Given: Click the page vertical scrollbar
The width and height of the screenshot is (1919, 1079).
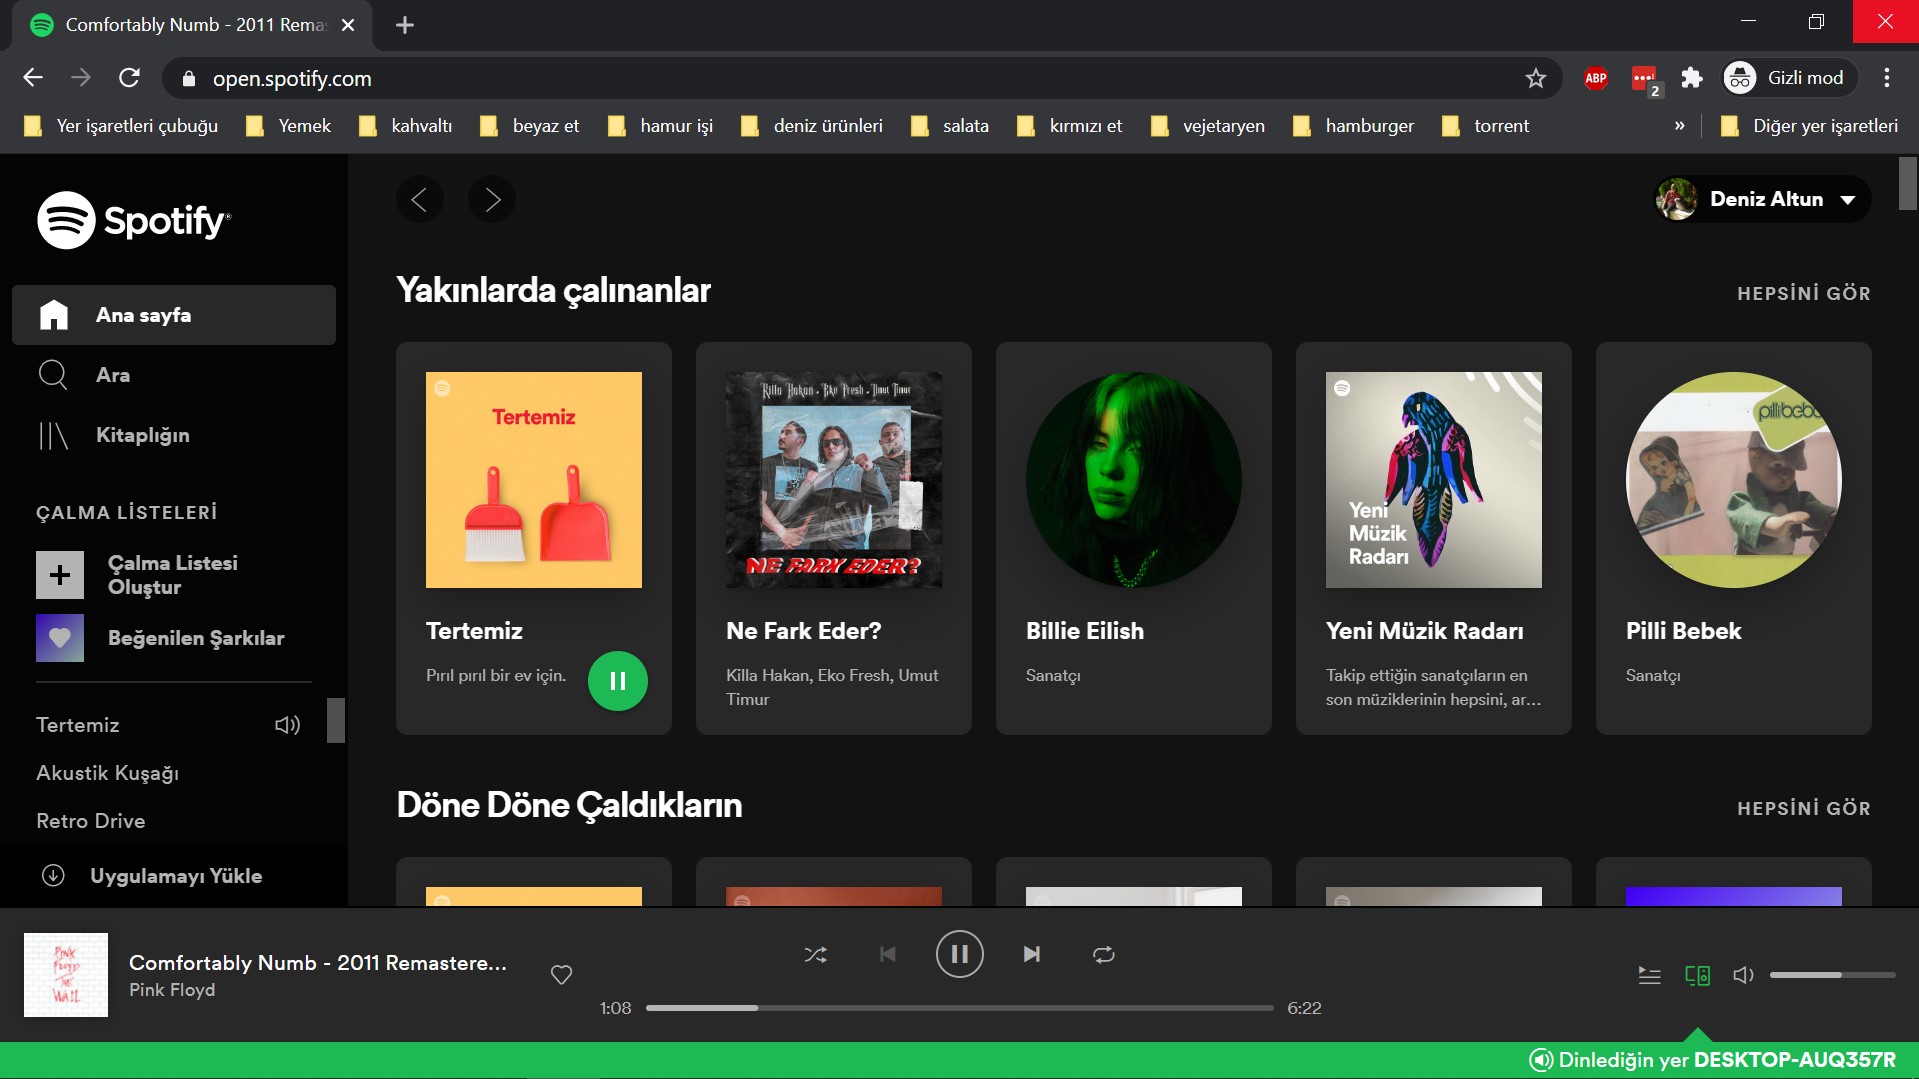Looking at the screenshot, I should pyautogui.click(x=1908, y=184).
